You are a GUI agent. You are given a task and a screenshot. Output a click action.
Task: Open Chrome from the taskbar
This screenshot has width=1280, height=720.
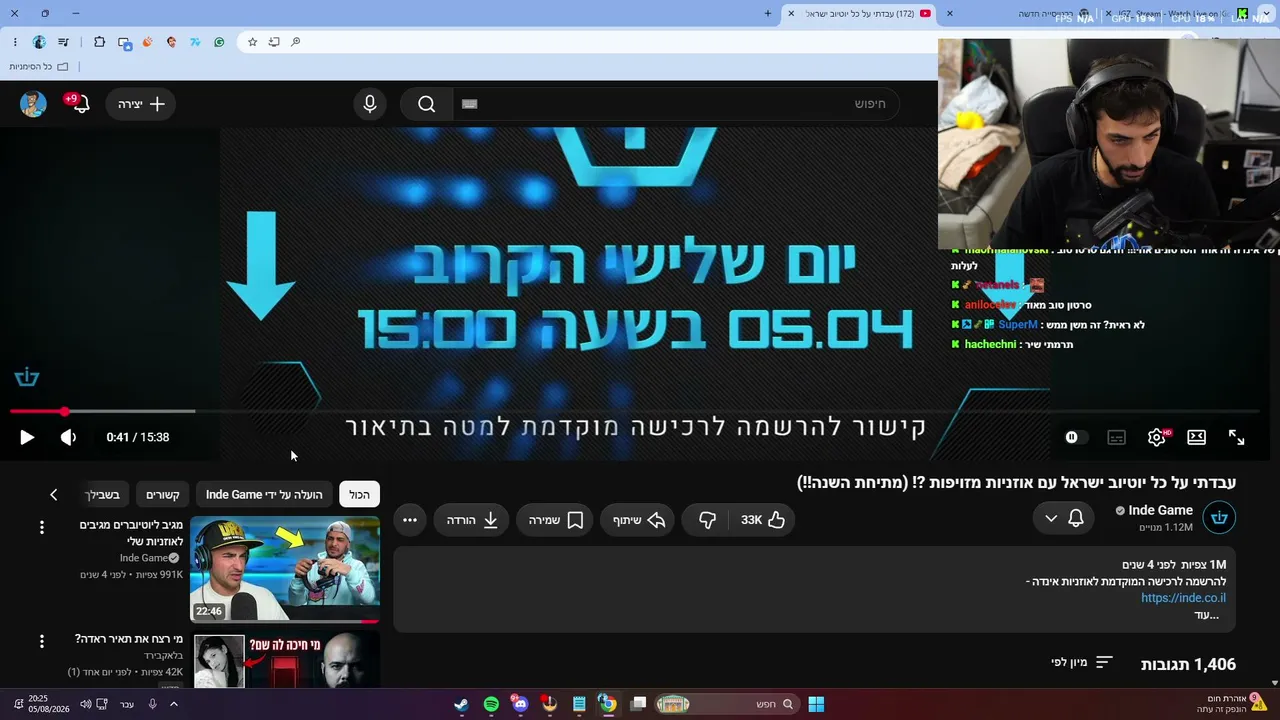point(608,704)
